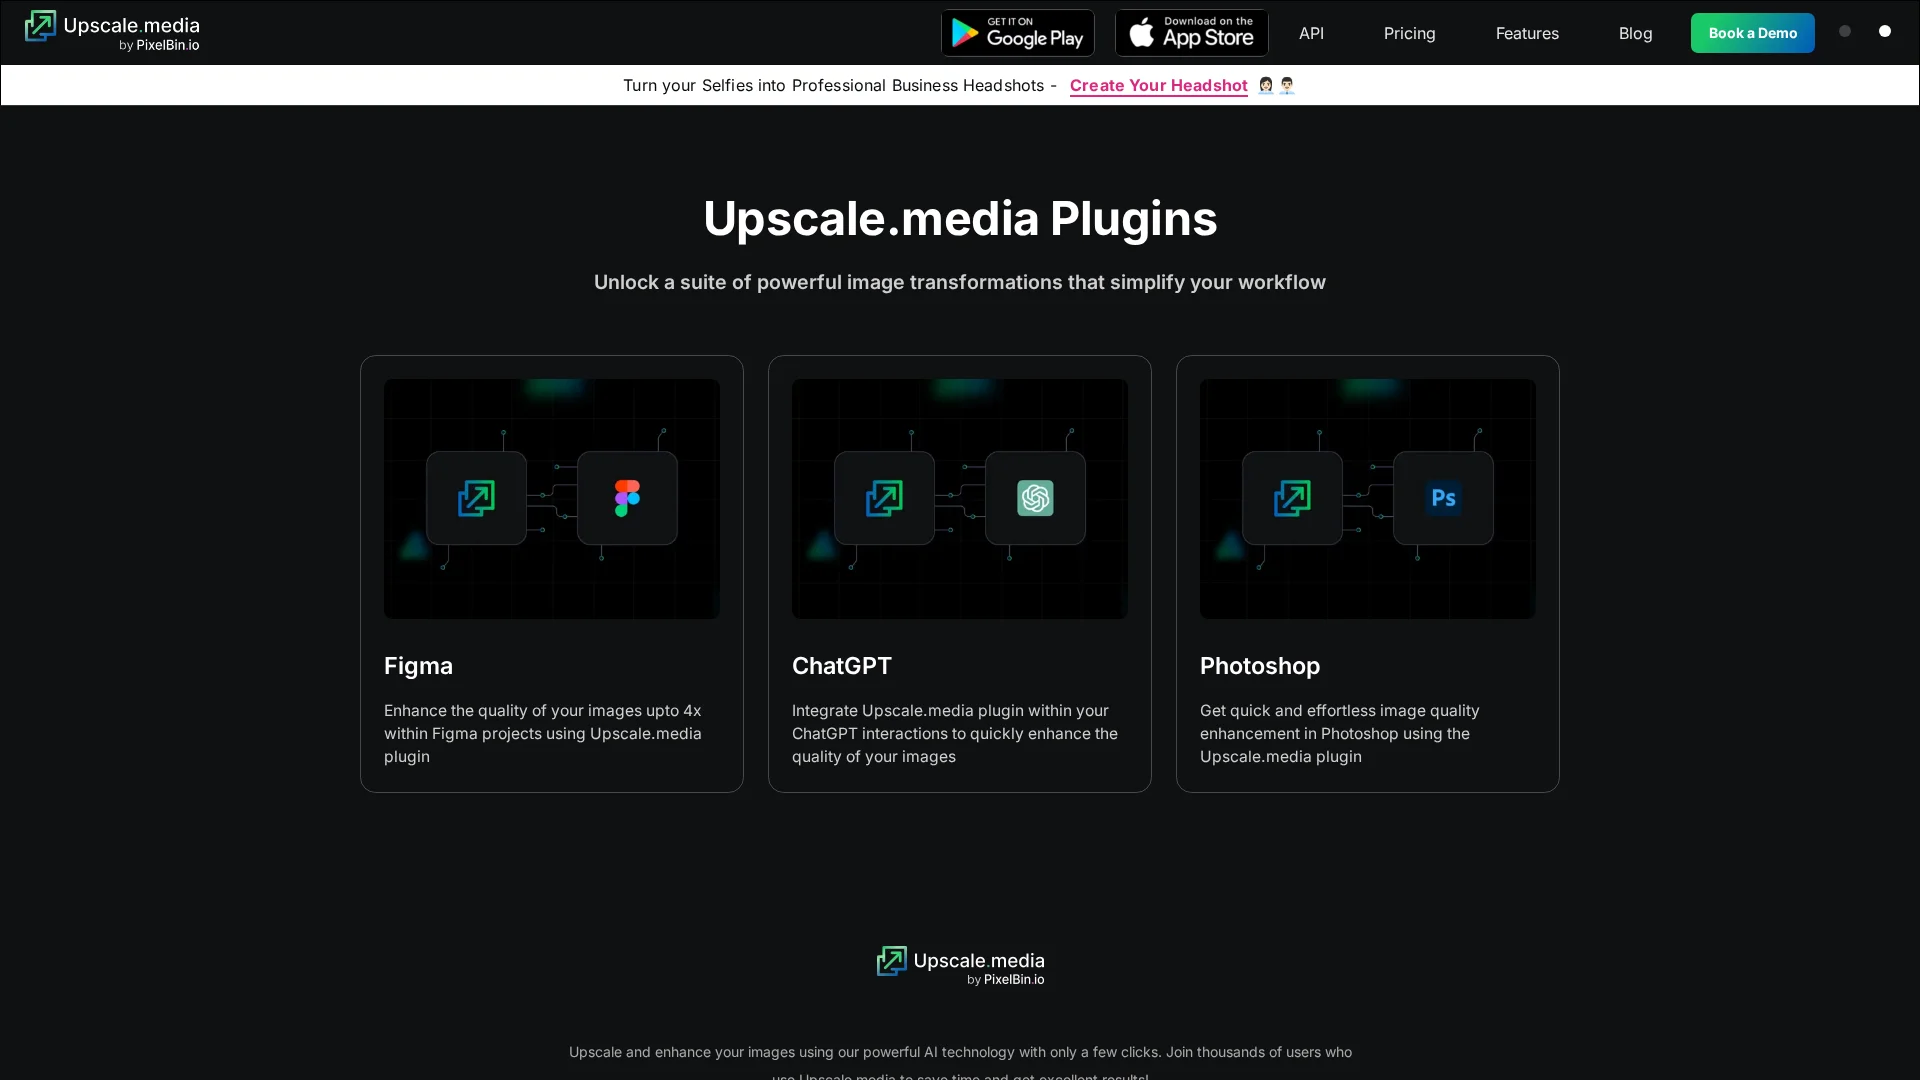Click the Photoshop Ps icon

[1443, 498]
